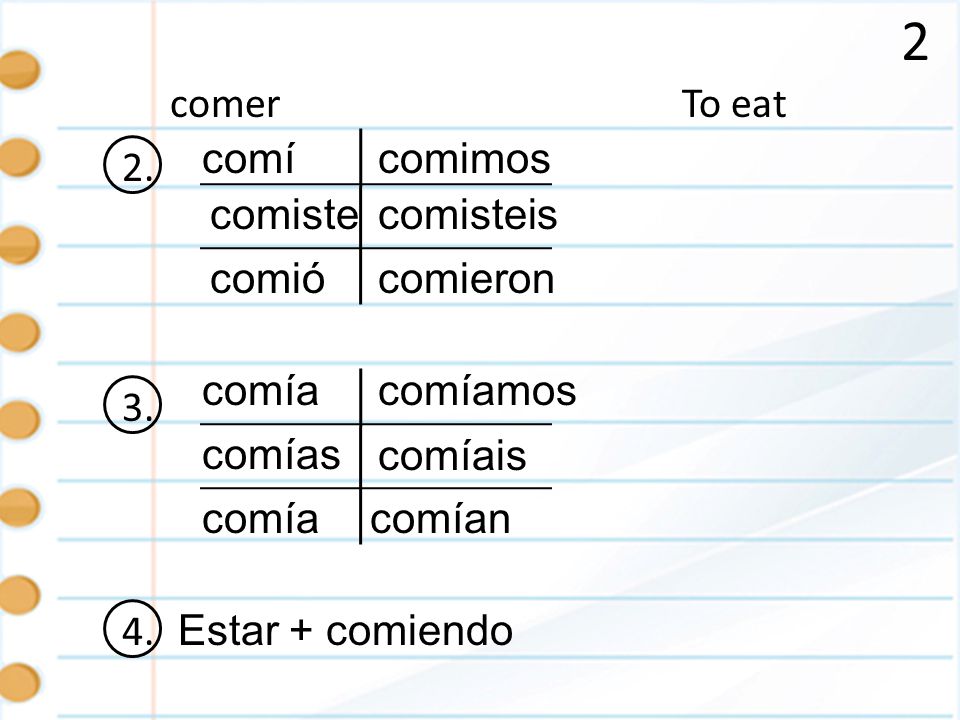Click the word comieron
The height and width of the screenshot is (720, 960).
pos(466,280)
